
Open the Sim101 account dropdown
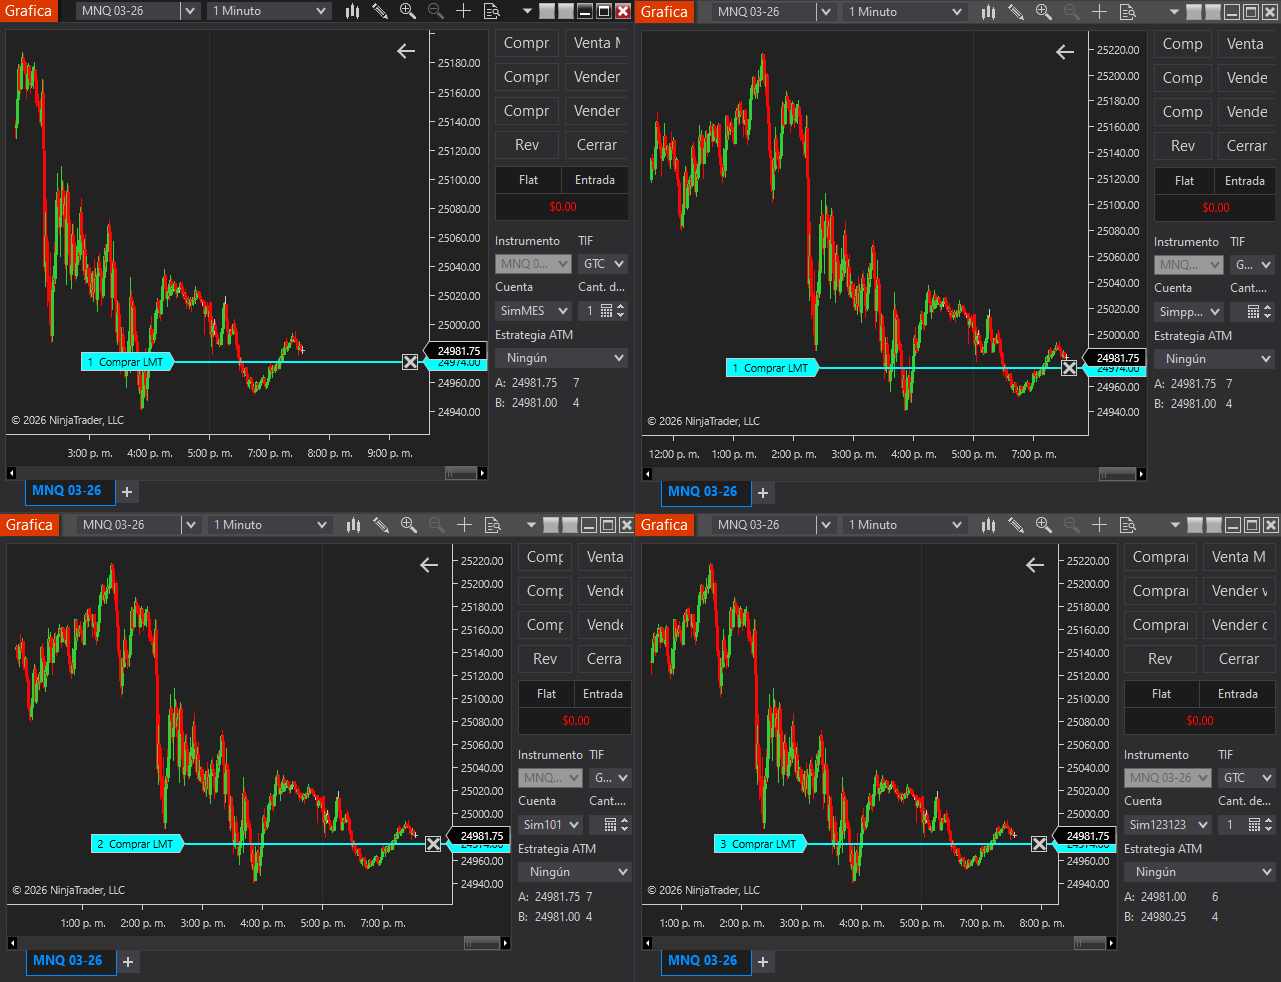click(x=551, y=825)
